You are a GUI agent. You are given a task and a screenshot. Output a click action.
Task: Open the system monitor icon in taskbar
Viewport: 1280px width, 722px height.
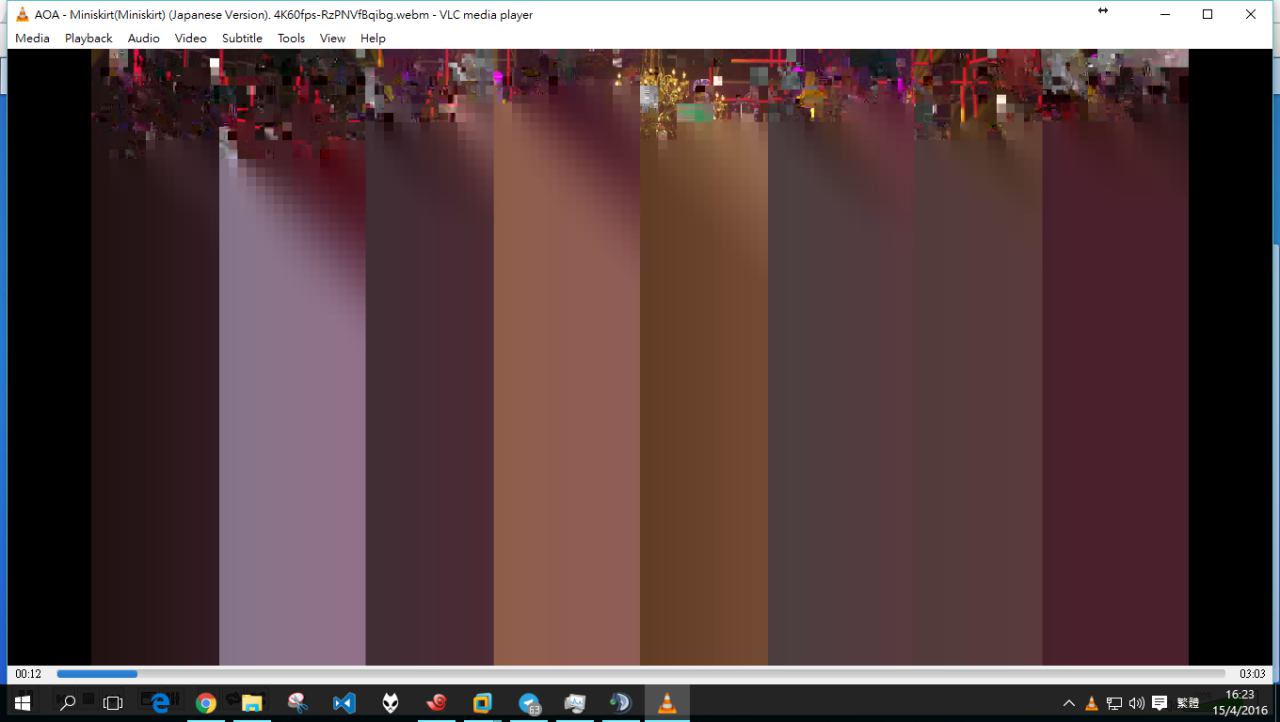[575, 703]
